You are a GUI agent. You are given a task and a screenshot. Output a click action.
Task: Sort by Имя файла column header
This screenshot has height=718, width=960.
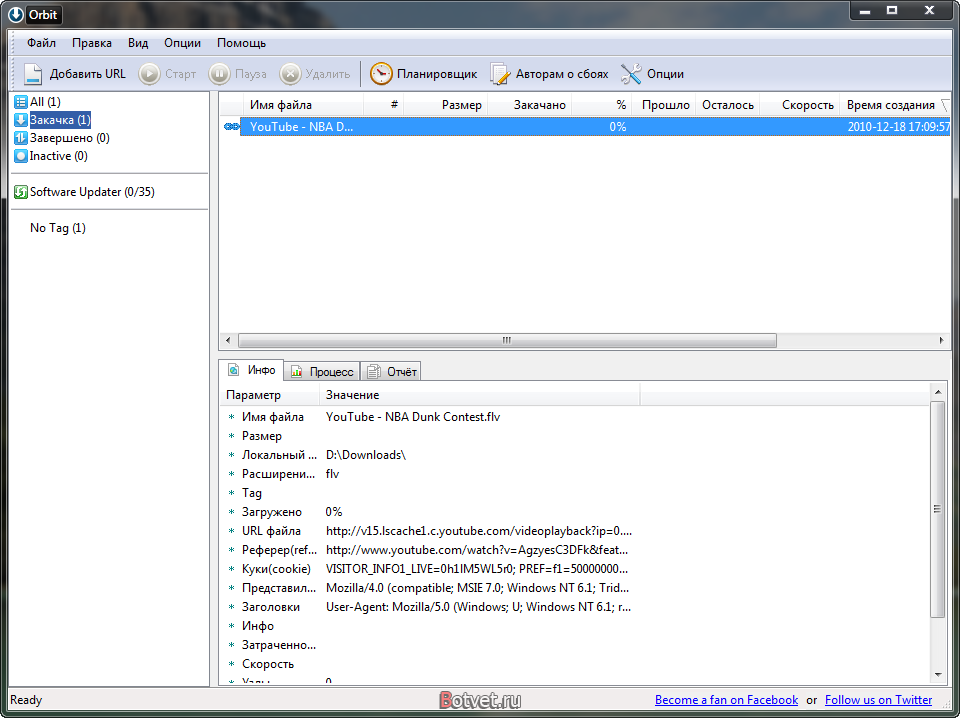303,105
